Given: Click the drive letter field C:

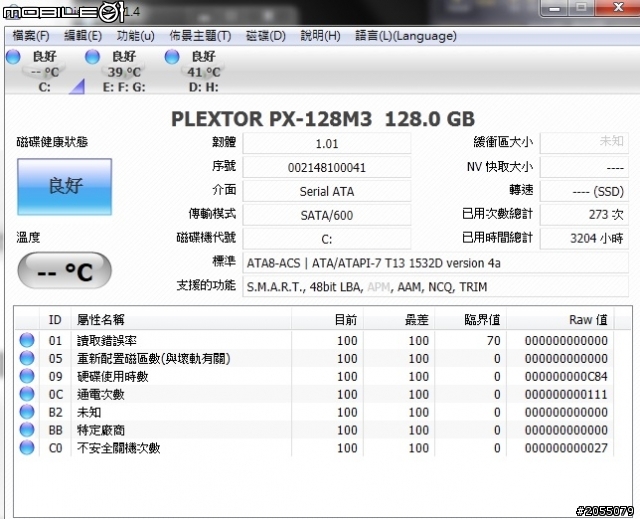Looking at the screenshot, I should point(327,239).
